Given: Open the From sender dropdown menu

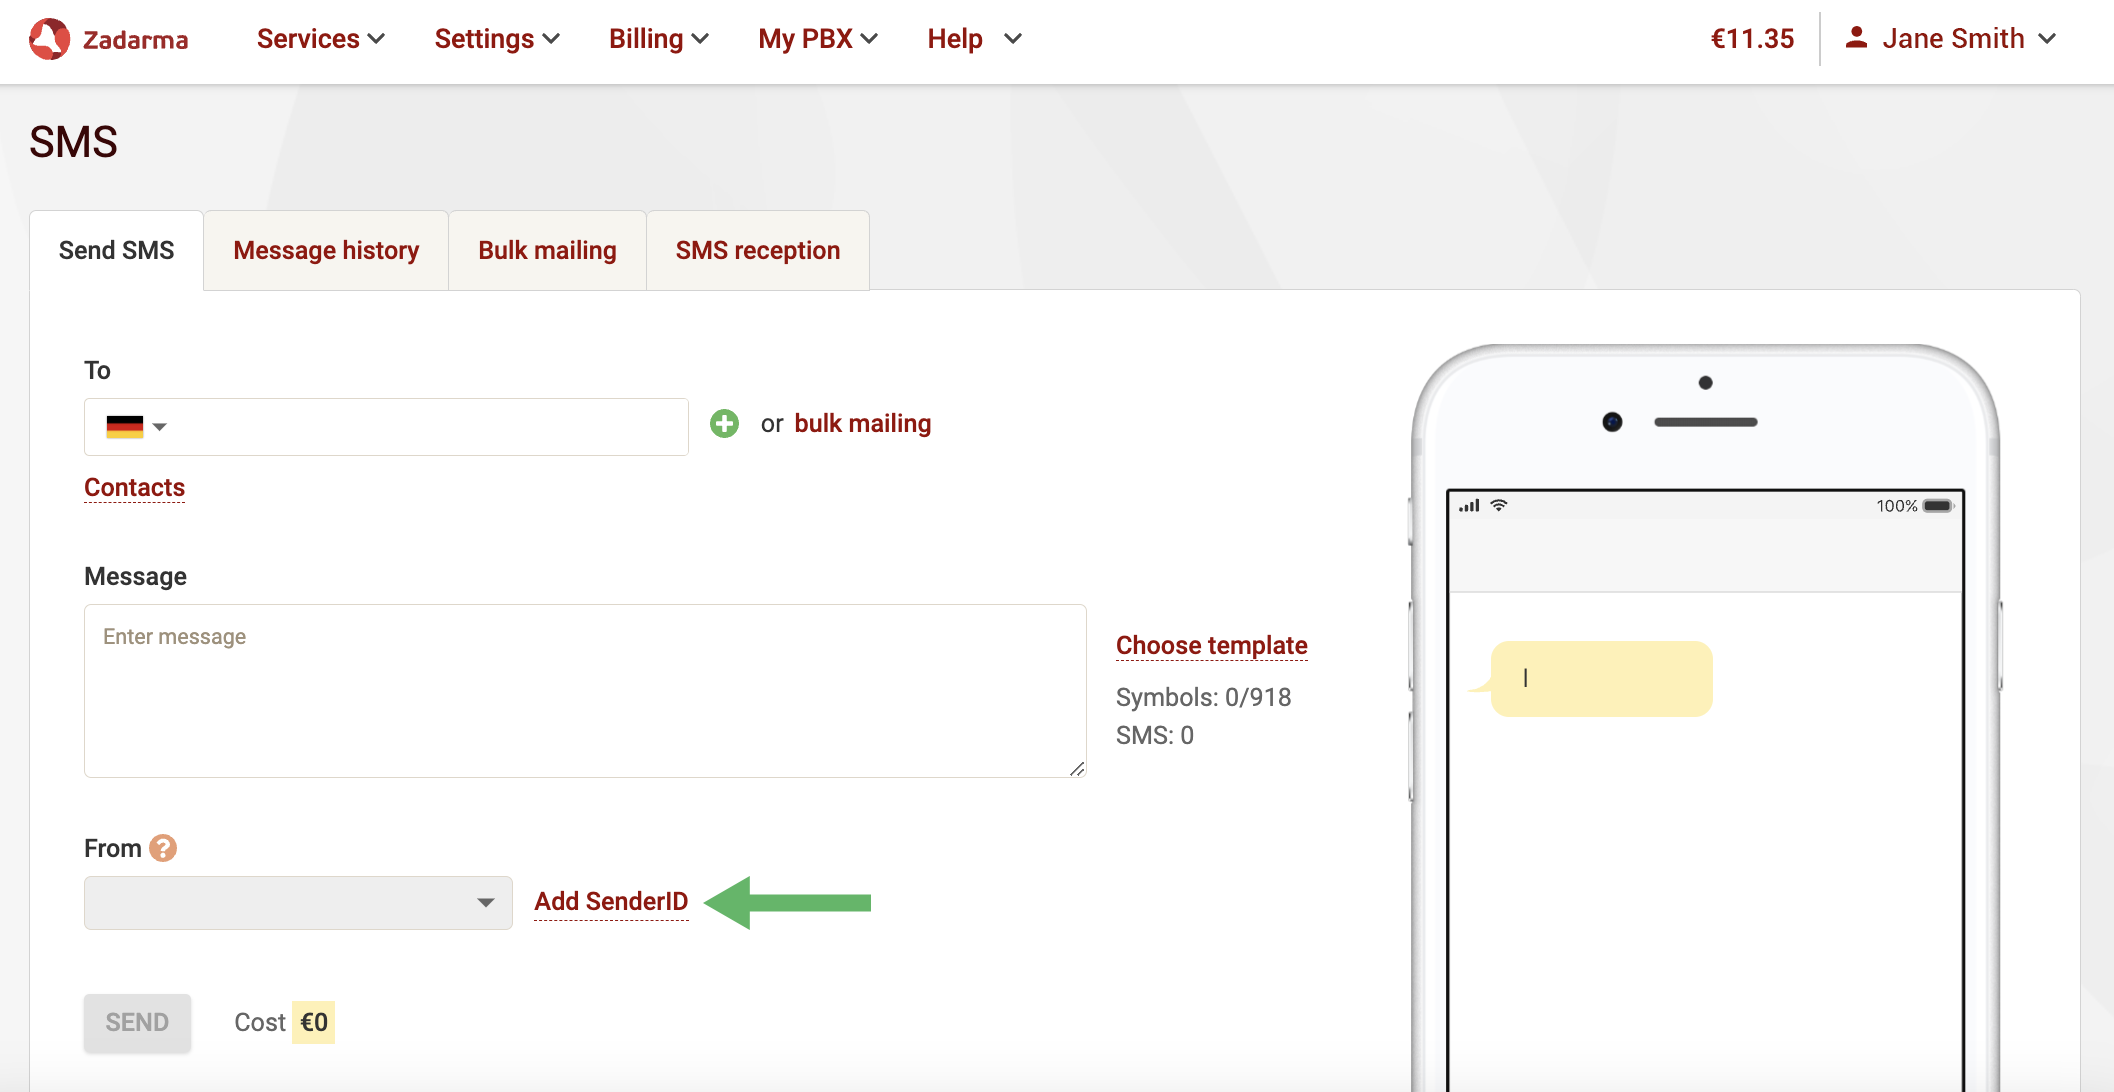Looking at the screenshot, I should [294, 903].
